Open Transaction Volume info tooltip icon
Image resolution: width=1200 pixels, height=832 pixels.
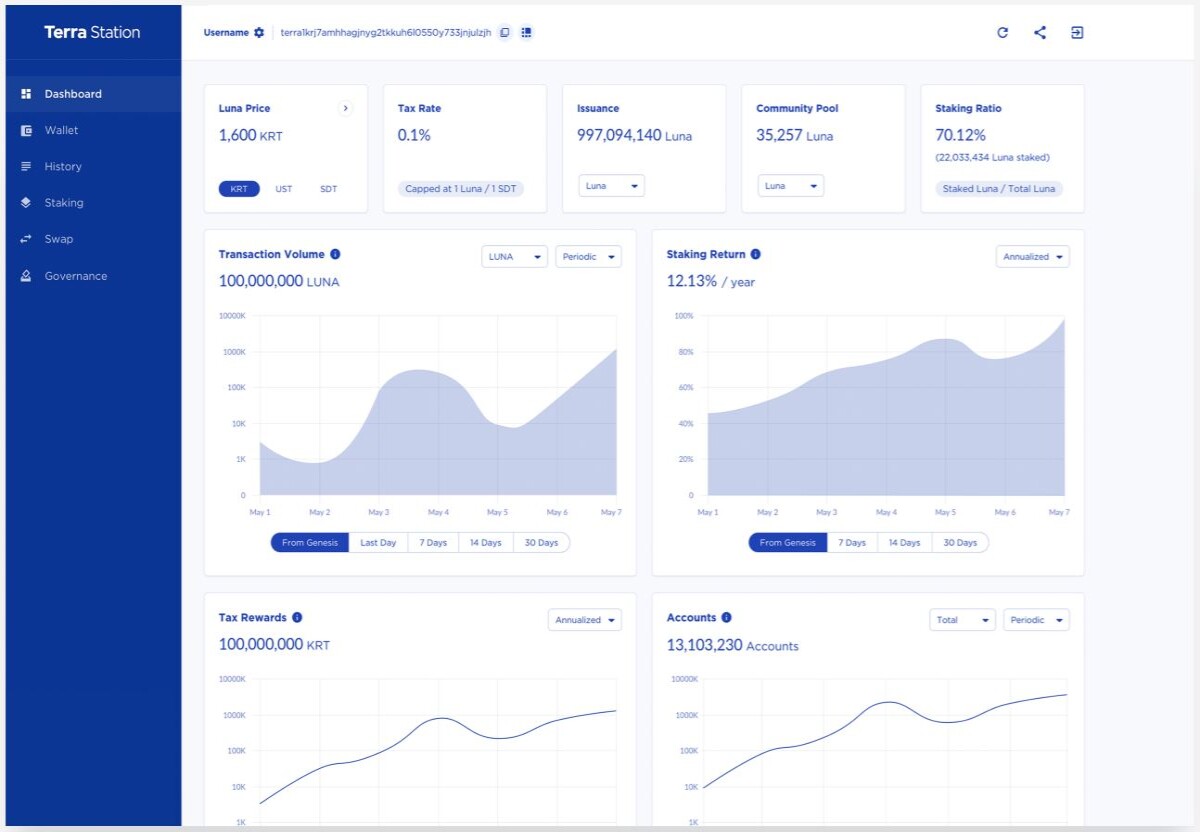(335, 254)
